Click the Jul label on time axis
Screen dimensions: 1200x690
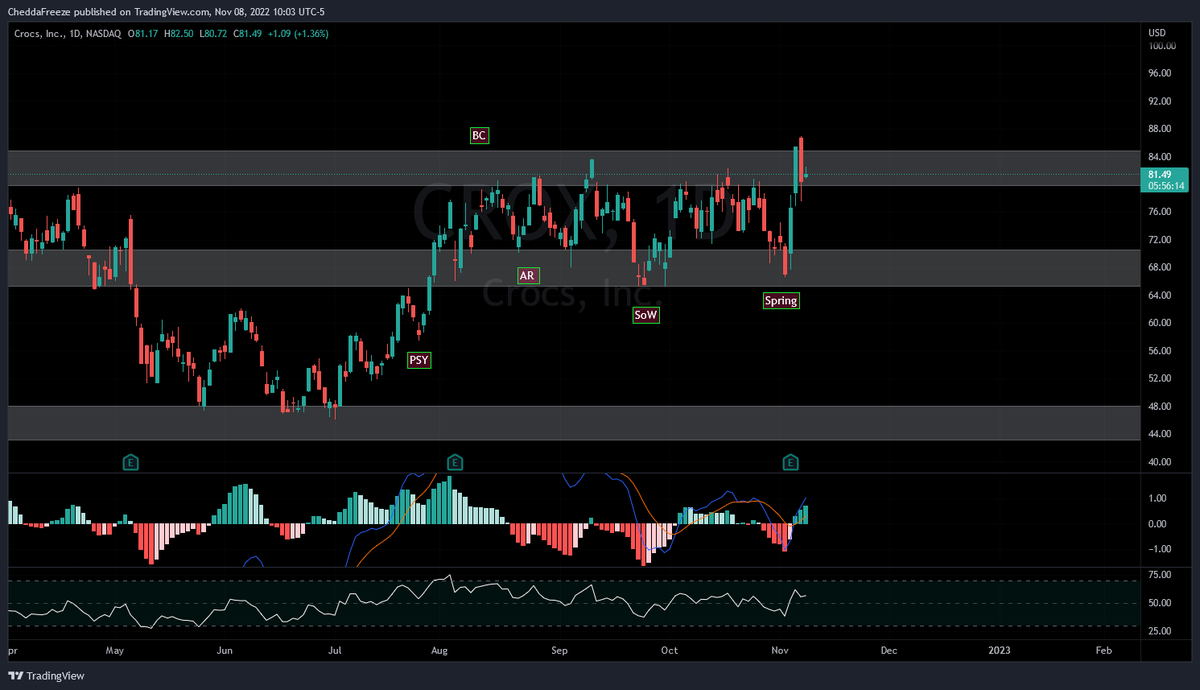click(335, 650)
